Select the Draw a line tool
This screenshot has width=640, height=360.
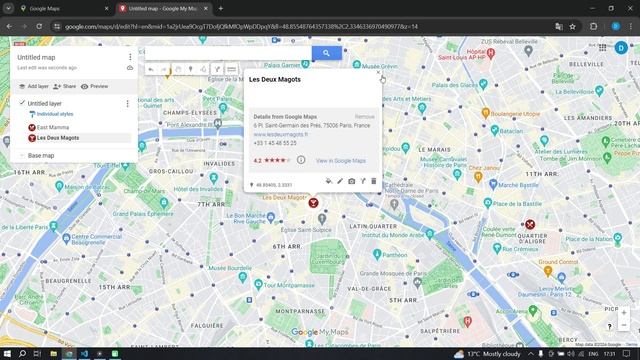pyautogui.click(x=203, y=69)
